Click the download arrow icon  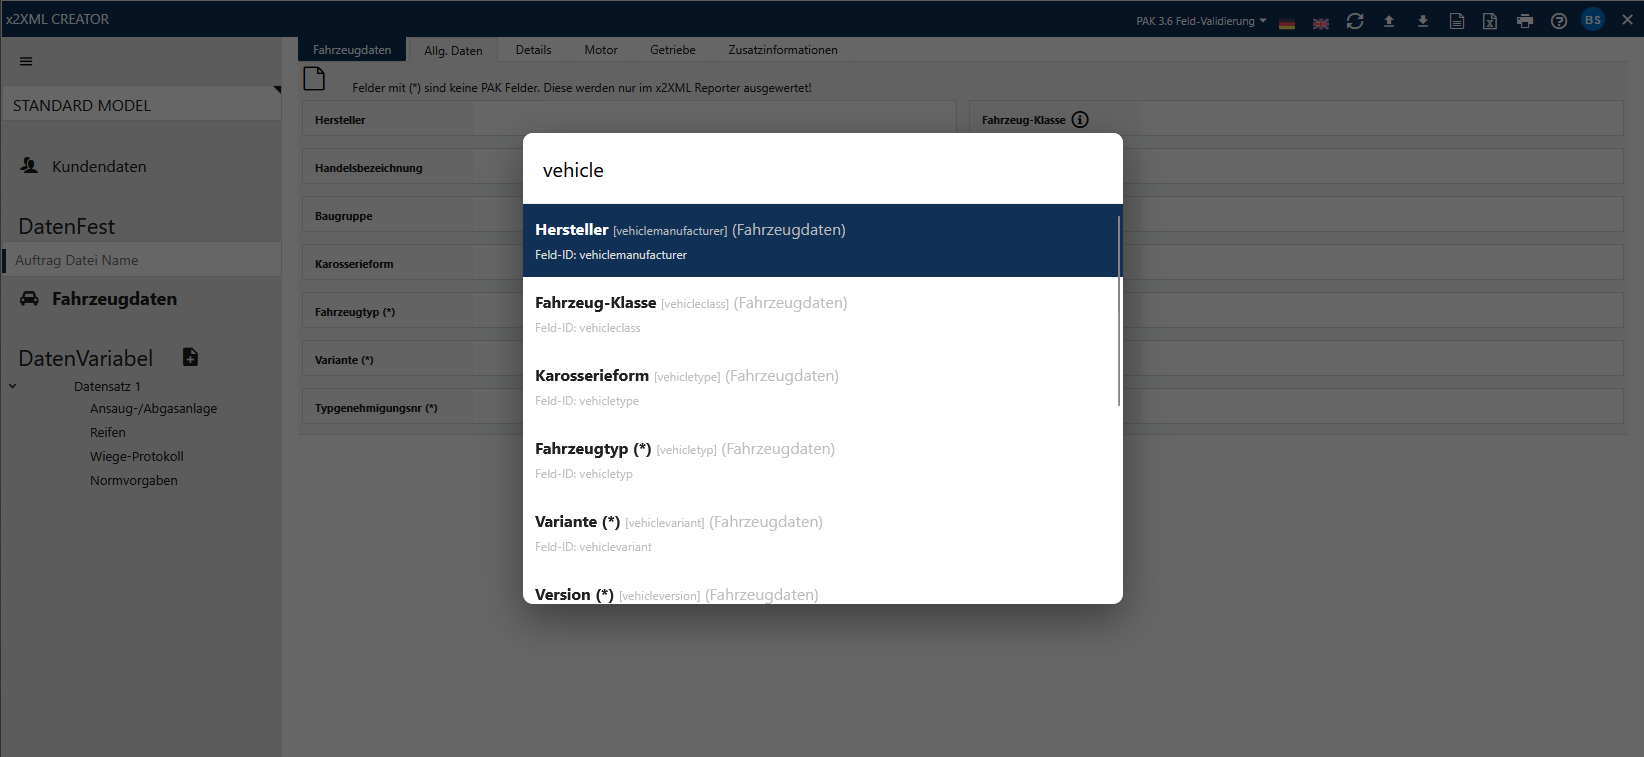[1423, 21]
